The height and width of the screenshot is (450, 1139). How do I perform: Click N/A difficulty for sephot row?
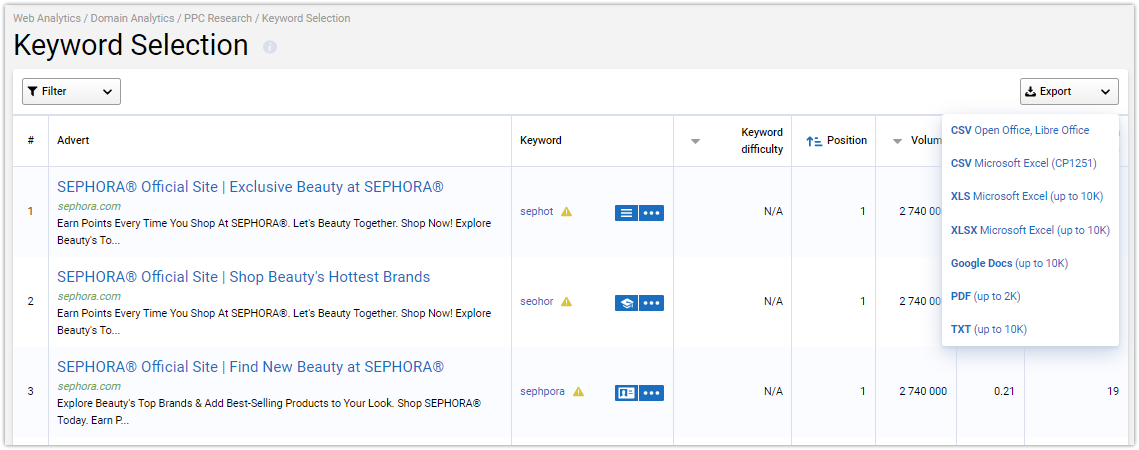(x=773, y=212)
